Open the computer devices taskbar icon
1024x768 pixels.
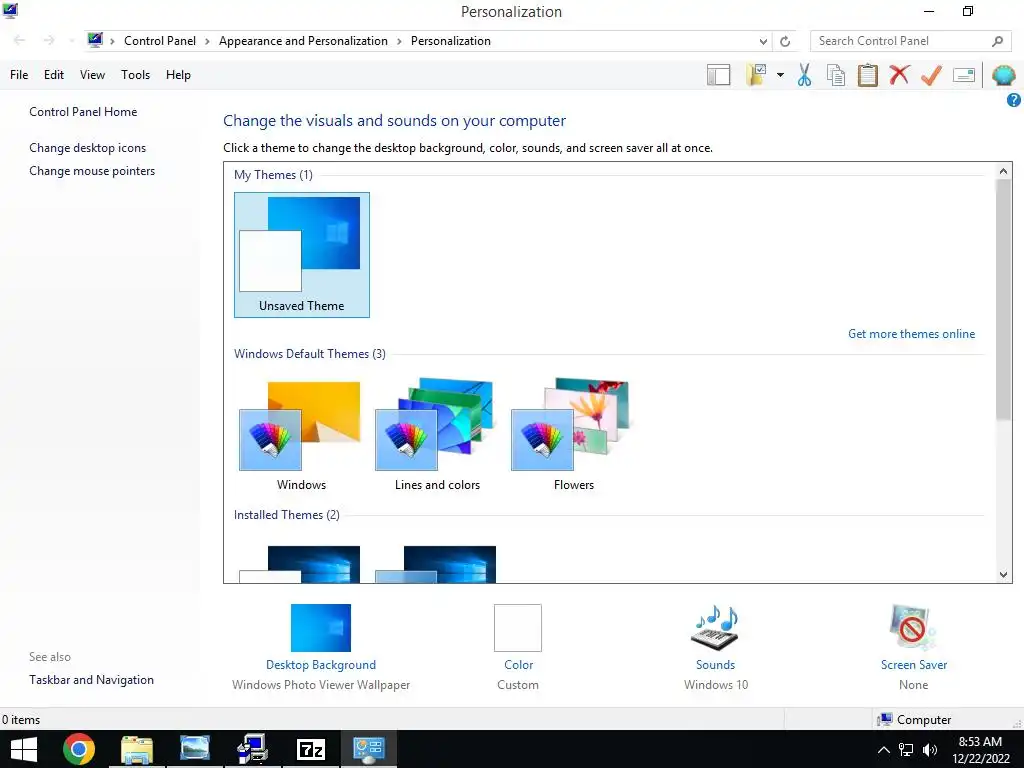[253, 749]
